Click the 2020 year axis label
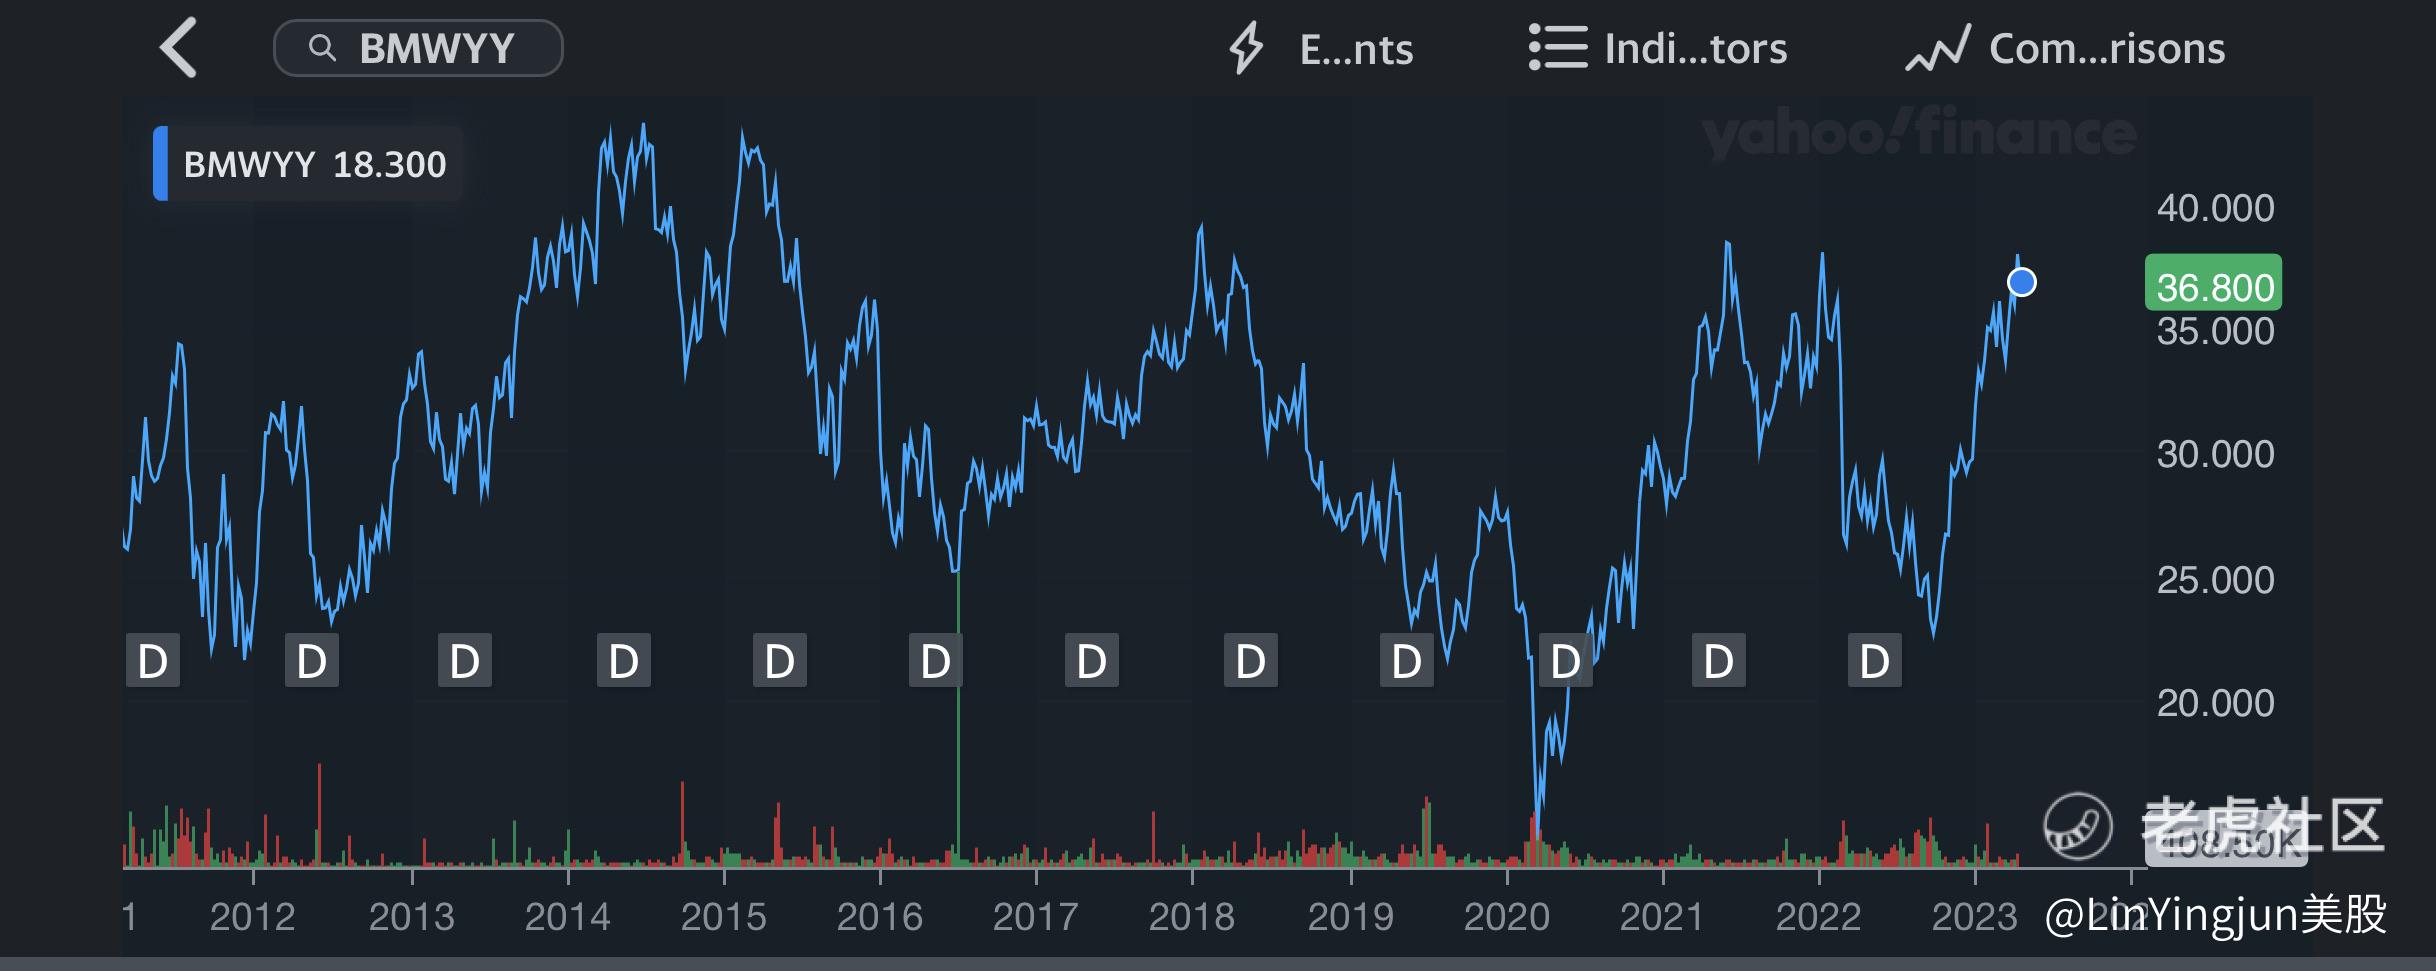This screenshot has width=2436, height=971. tap(1506, 916)
